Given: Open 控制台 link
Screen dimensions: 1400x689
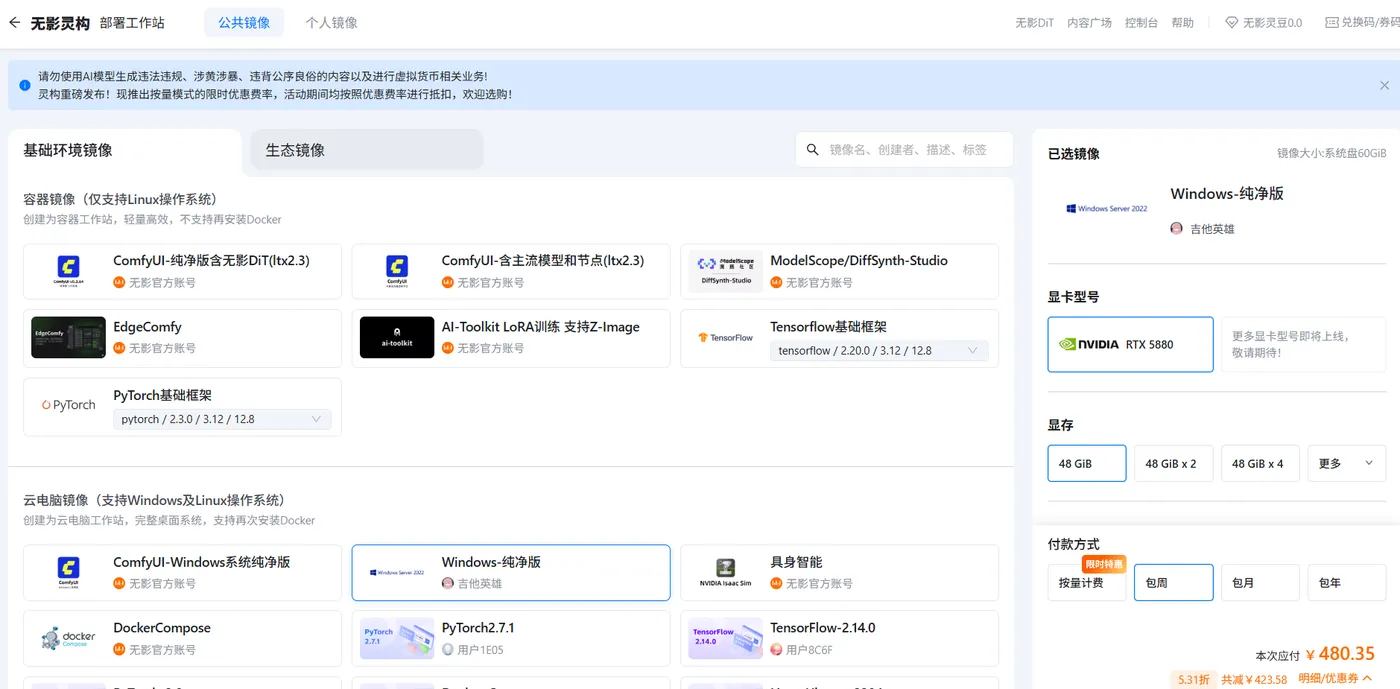Looking at the screenshot, I should 1141,22.
